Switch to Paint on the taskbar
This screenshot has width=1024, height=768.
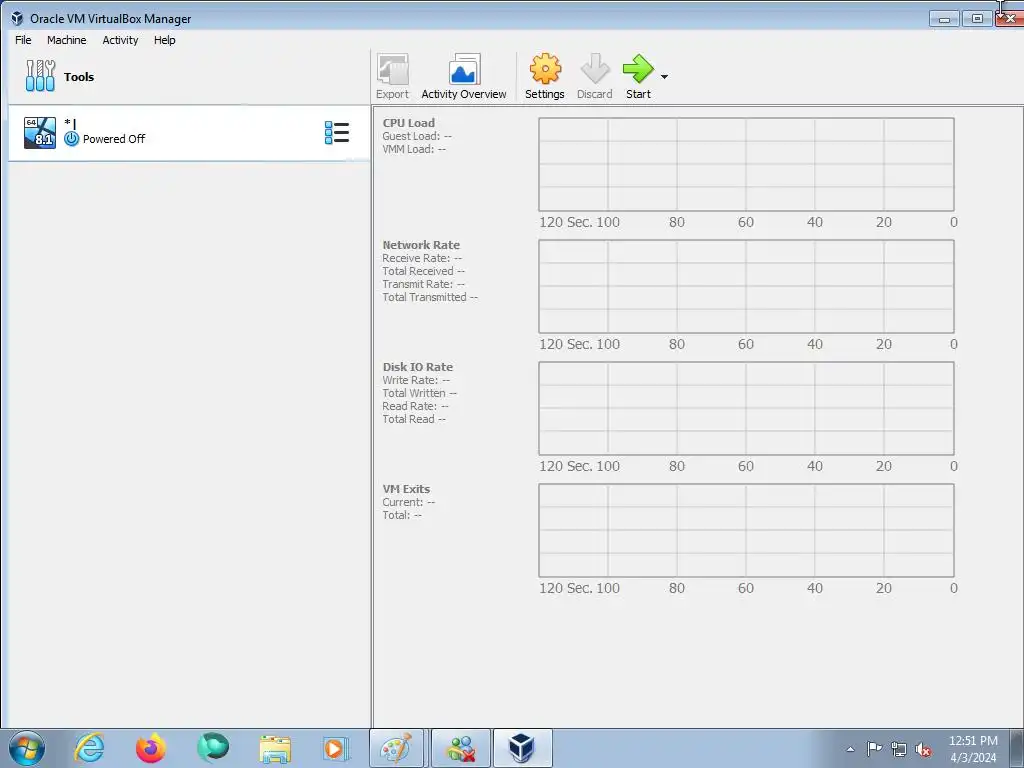(x=397, y=748)
